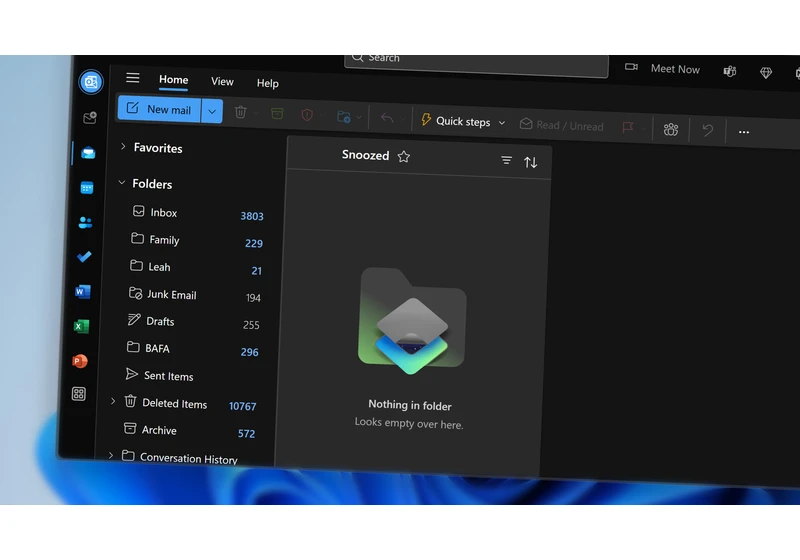Open the Family folder

click(197, 241)
